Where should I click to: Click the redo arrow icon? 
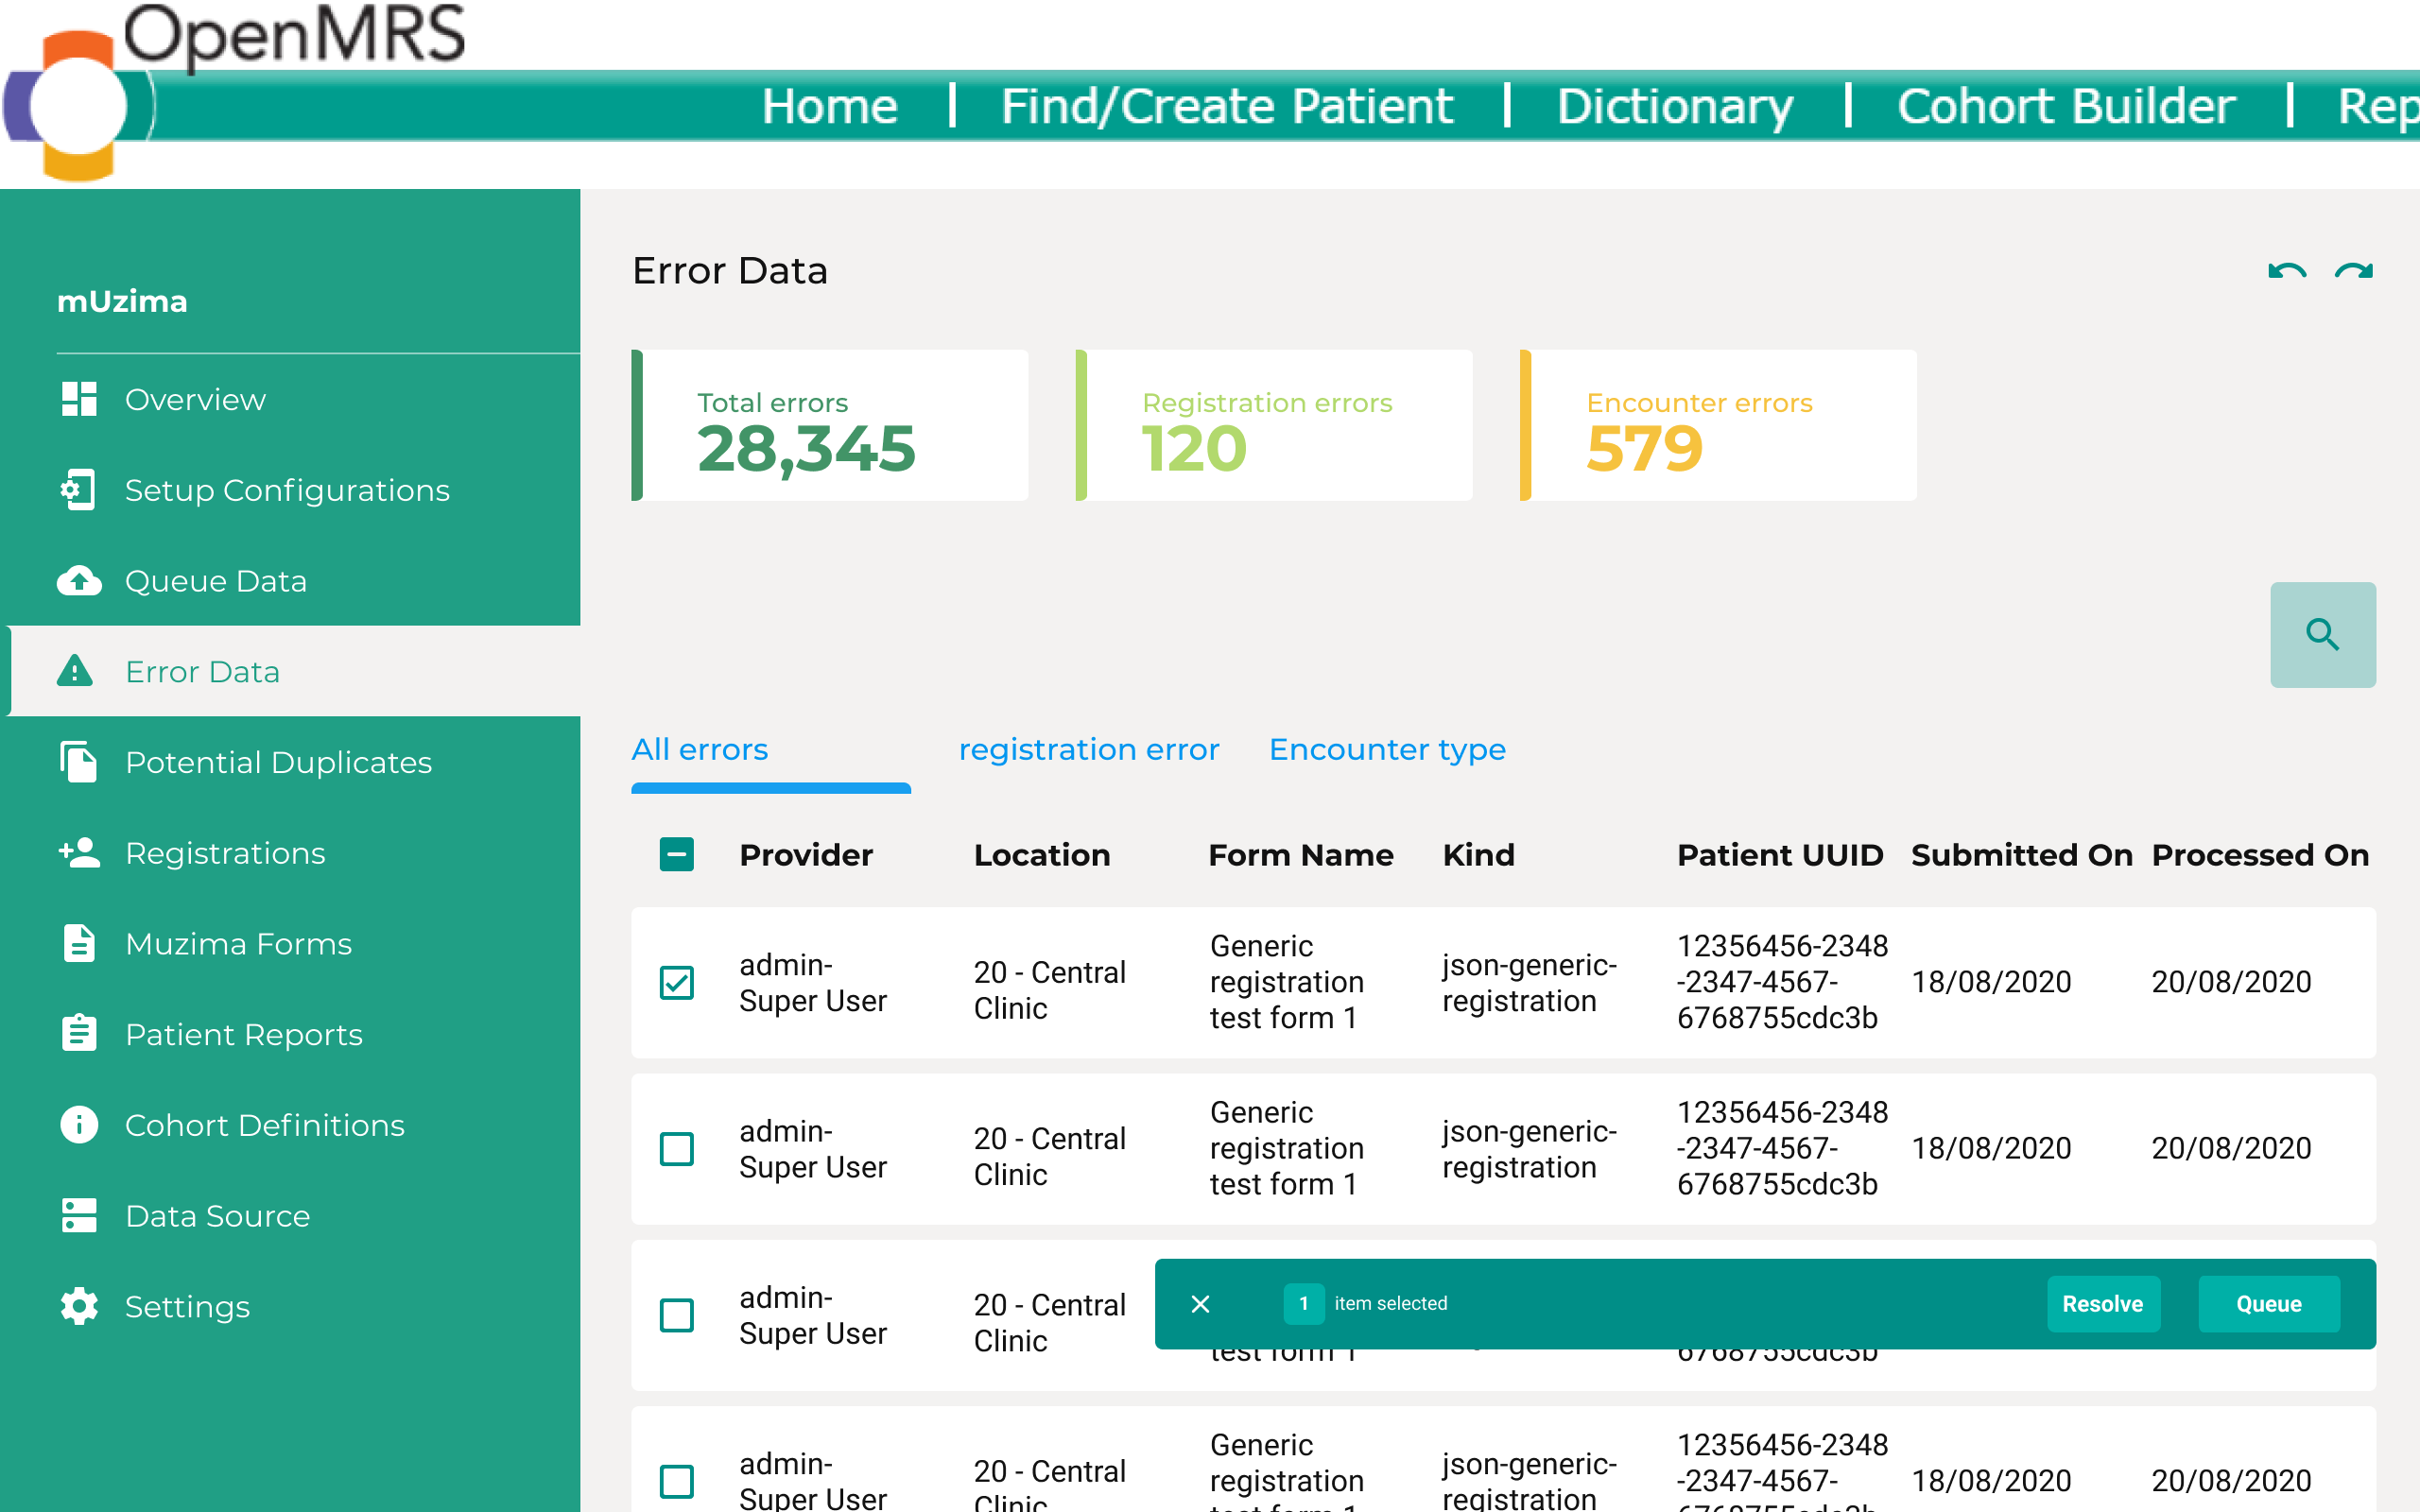coord(2354,271)
